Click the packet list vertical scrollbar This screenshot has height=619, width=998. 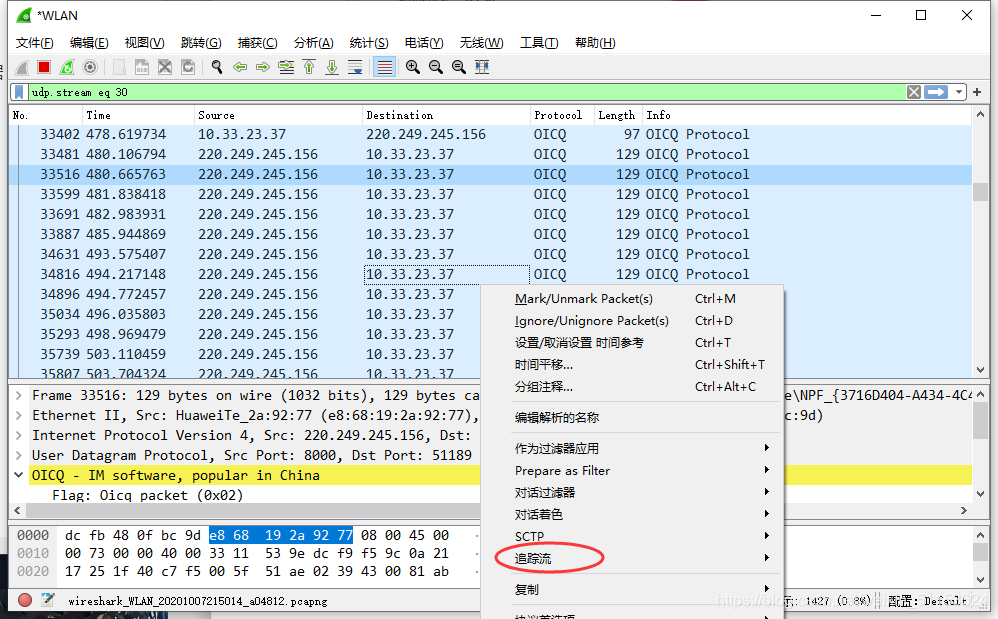click(x=980, y=250)
